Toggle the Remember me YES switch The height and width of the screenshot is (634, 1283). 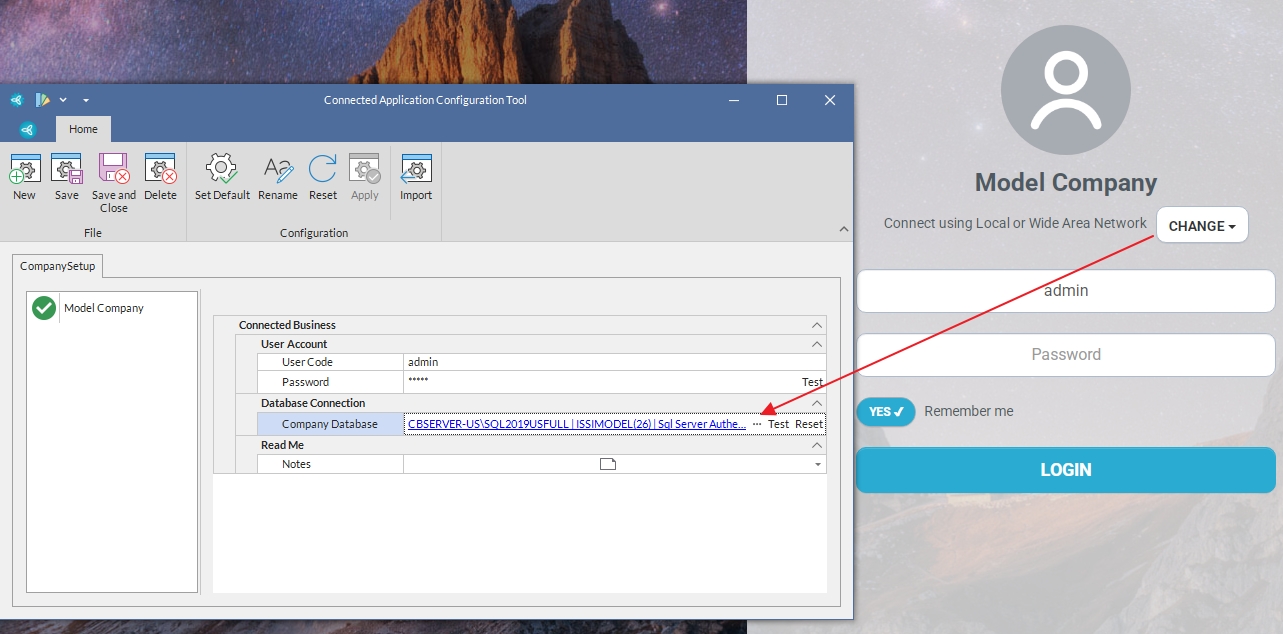(885, 412)
